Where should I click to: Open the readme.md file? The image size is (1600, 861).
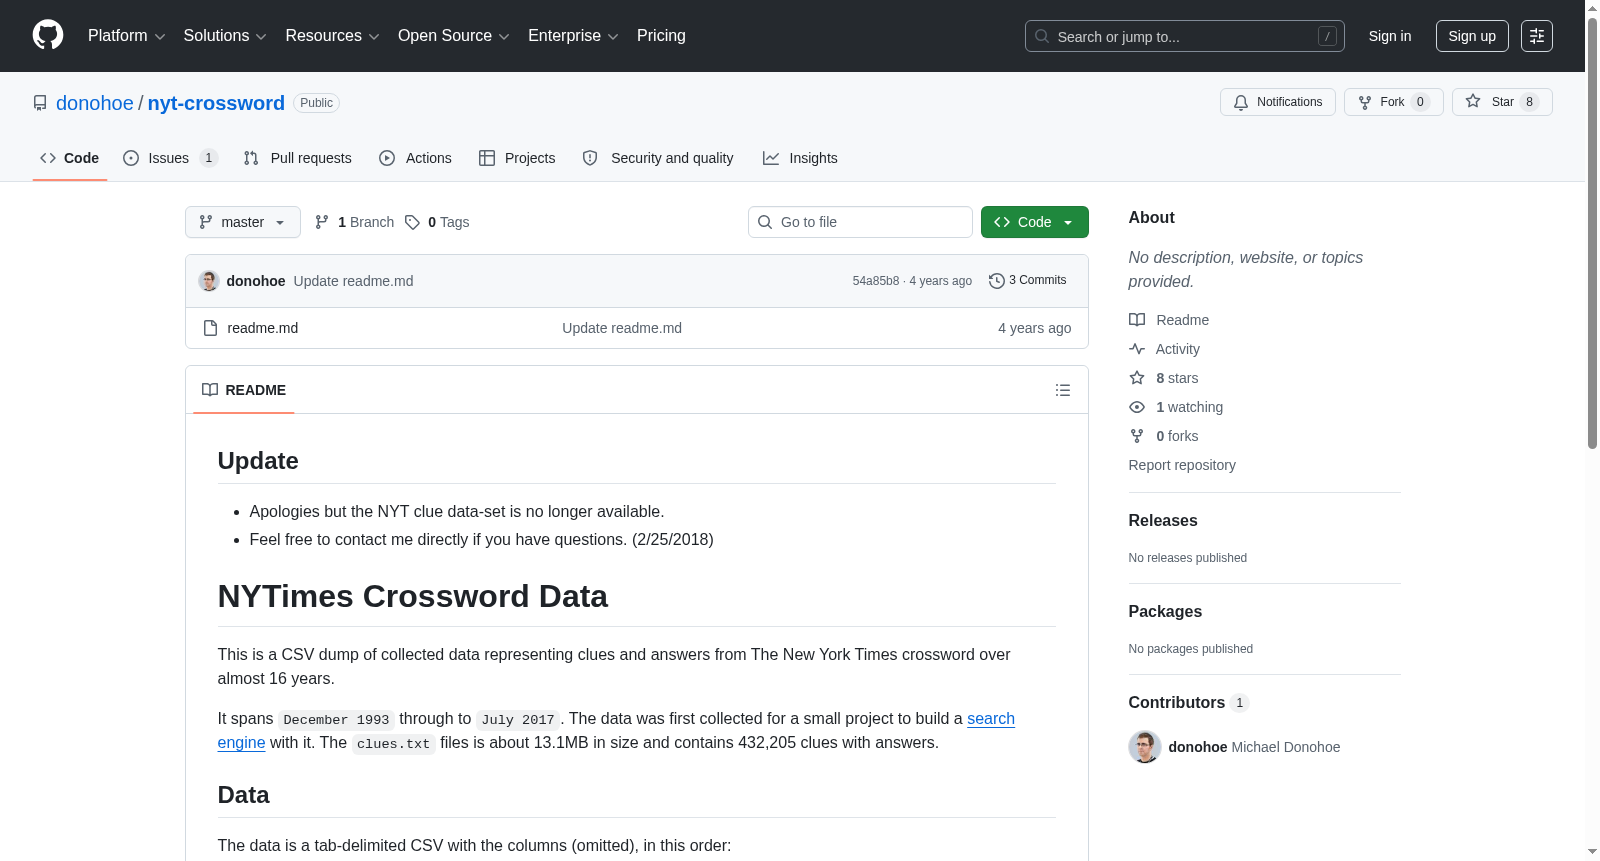click(x=263, y=328)
